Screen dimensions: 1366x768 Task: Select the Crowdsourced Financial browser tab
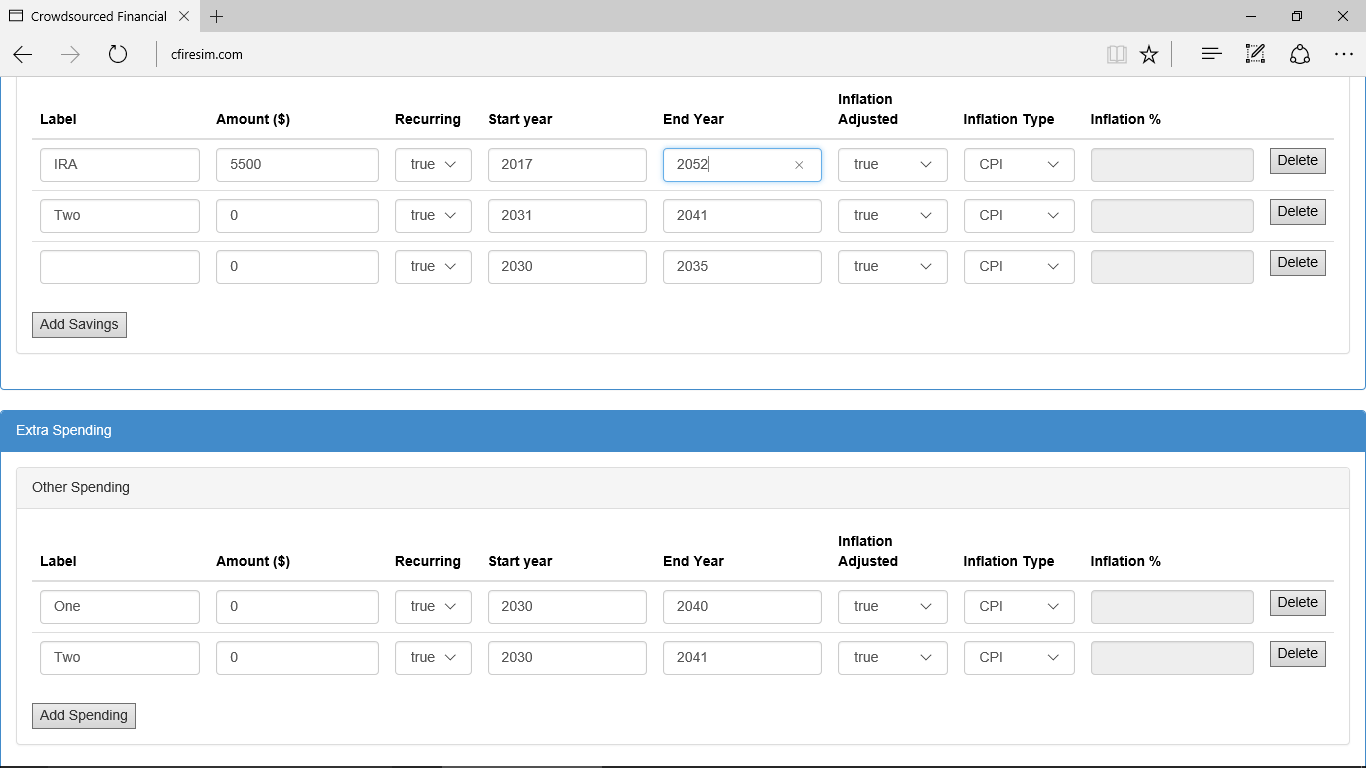(x=98, y=17)
